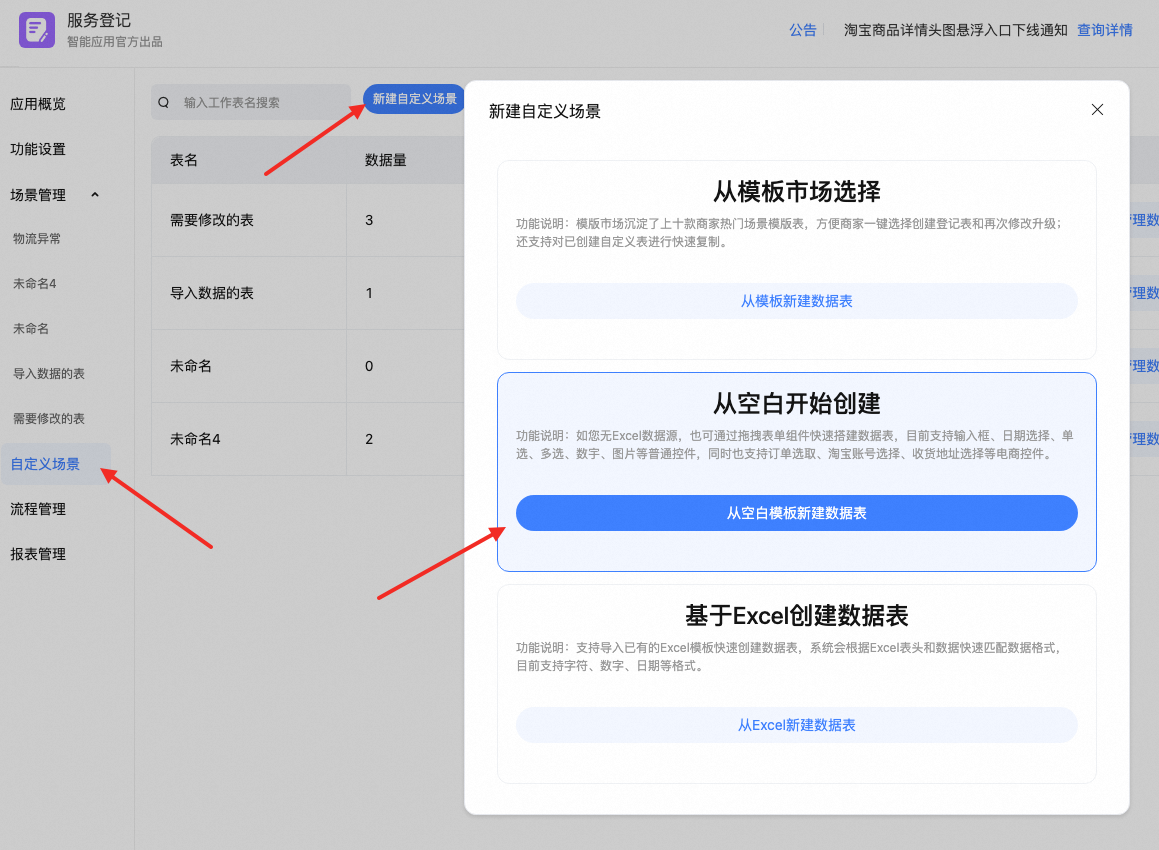Image resolution: width=1159 pixels, height=850 pixels.
Task: Click the 服务登记 app logo icon
Action: 37,30
